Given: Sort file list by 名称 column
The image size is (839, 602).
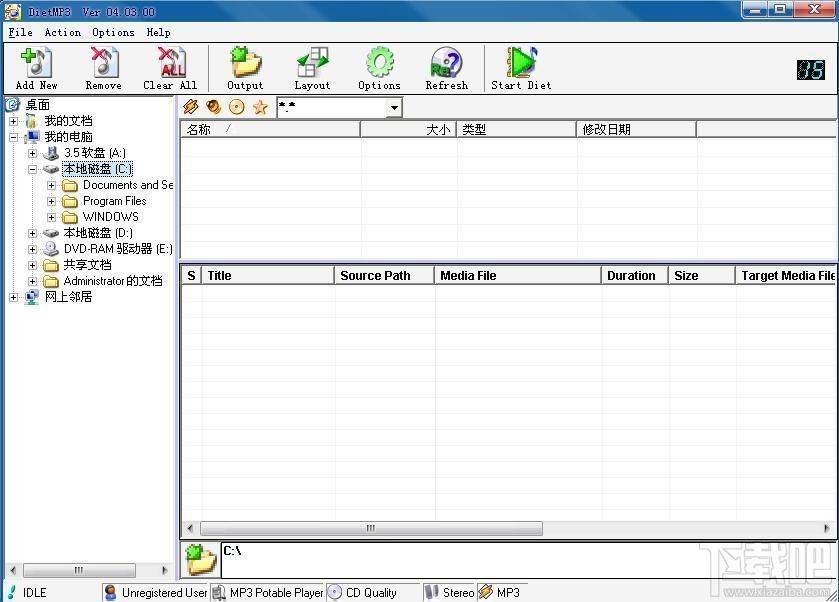Looking at the screenshot, I should tap(270, 129).
